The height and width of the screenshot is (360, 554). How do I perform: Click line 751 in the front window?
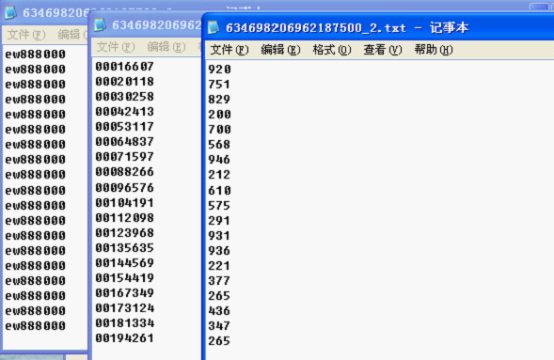click(x=219, y=84)
